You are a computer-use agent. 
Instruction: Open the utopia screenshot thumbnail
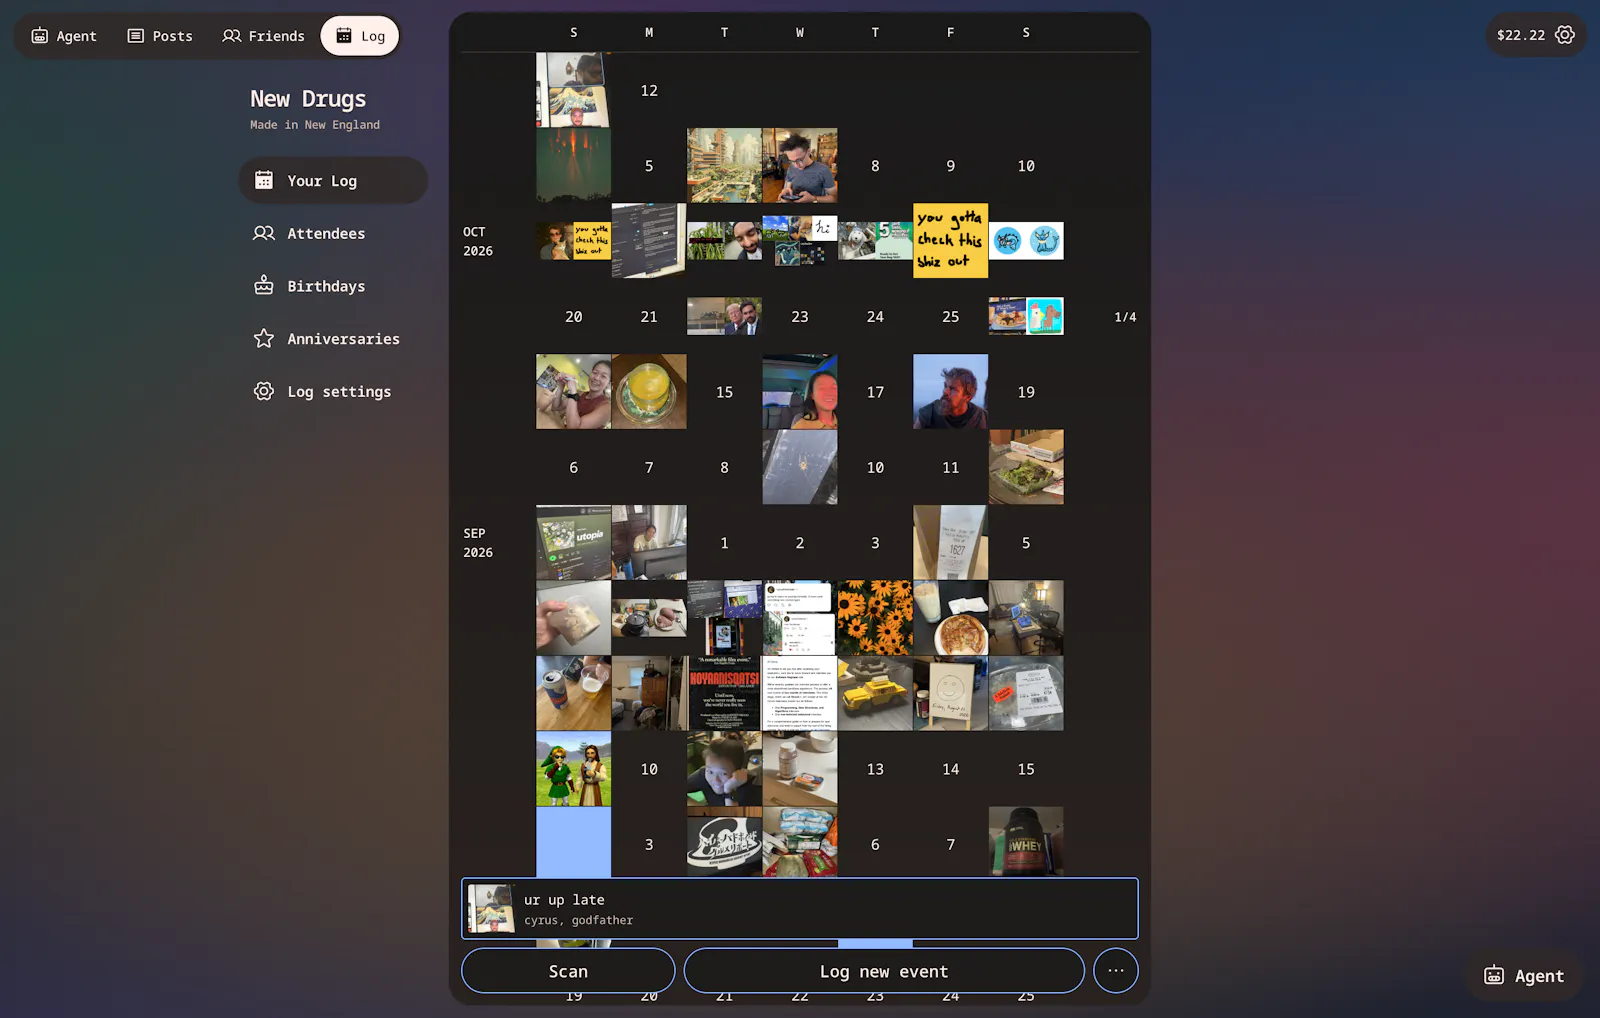(x=573, y=543)
